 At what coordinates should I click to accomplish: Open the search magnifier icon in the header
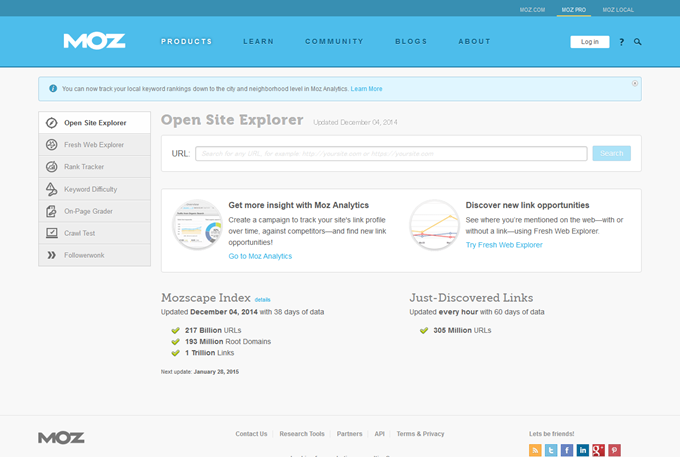pyautogui.click(x=638, y=42)
